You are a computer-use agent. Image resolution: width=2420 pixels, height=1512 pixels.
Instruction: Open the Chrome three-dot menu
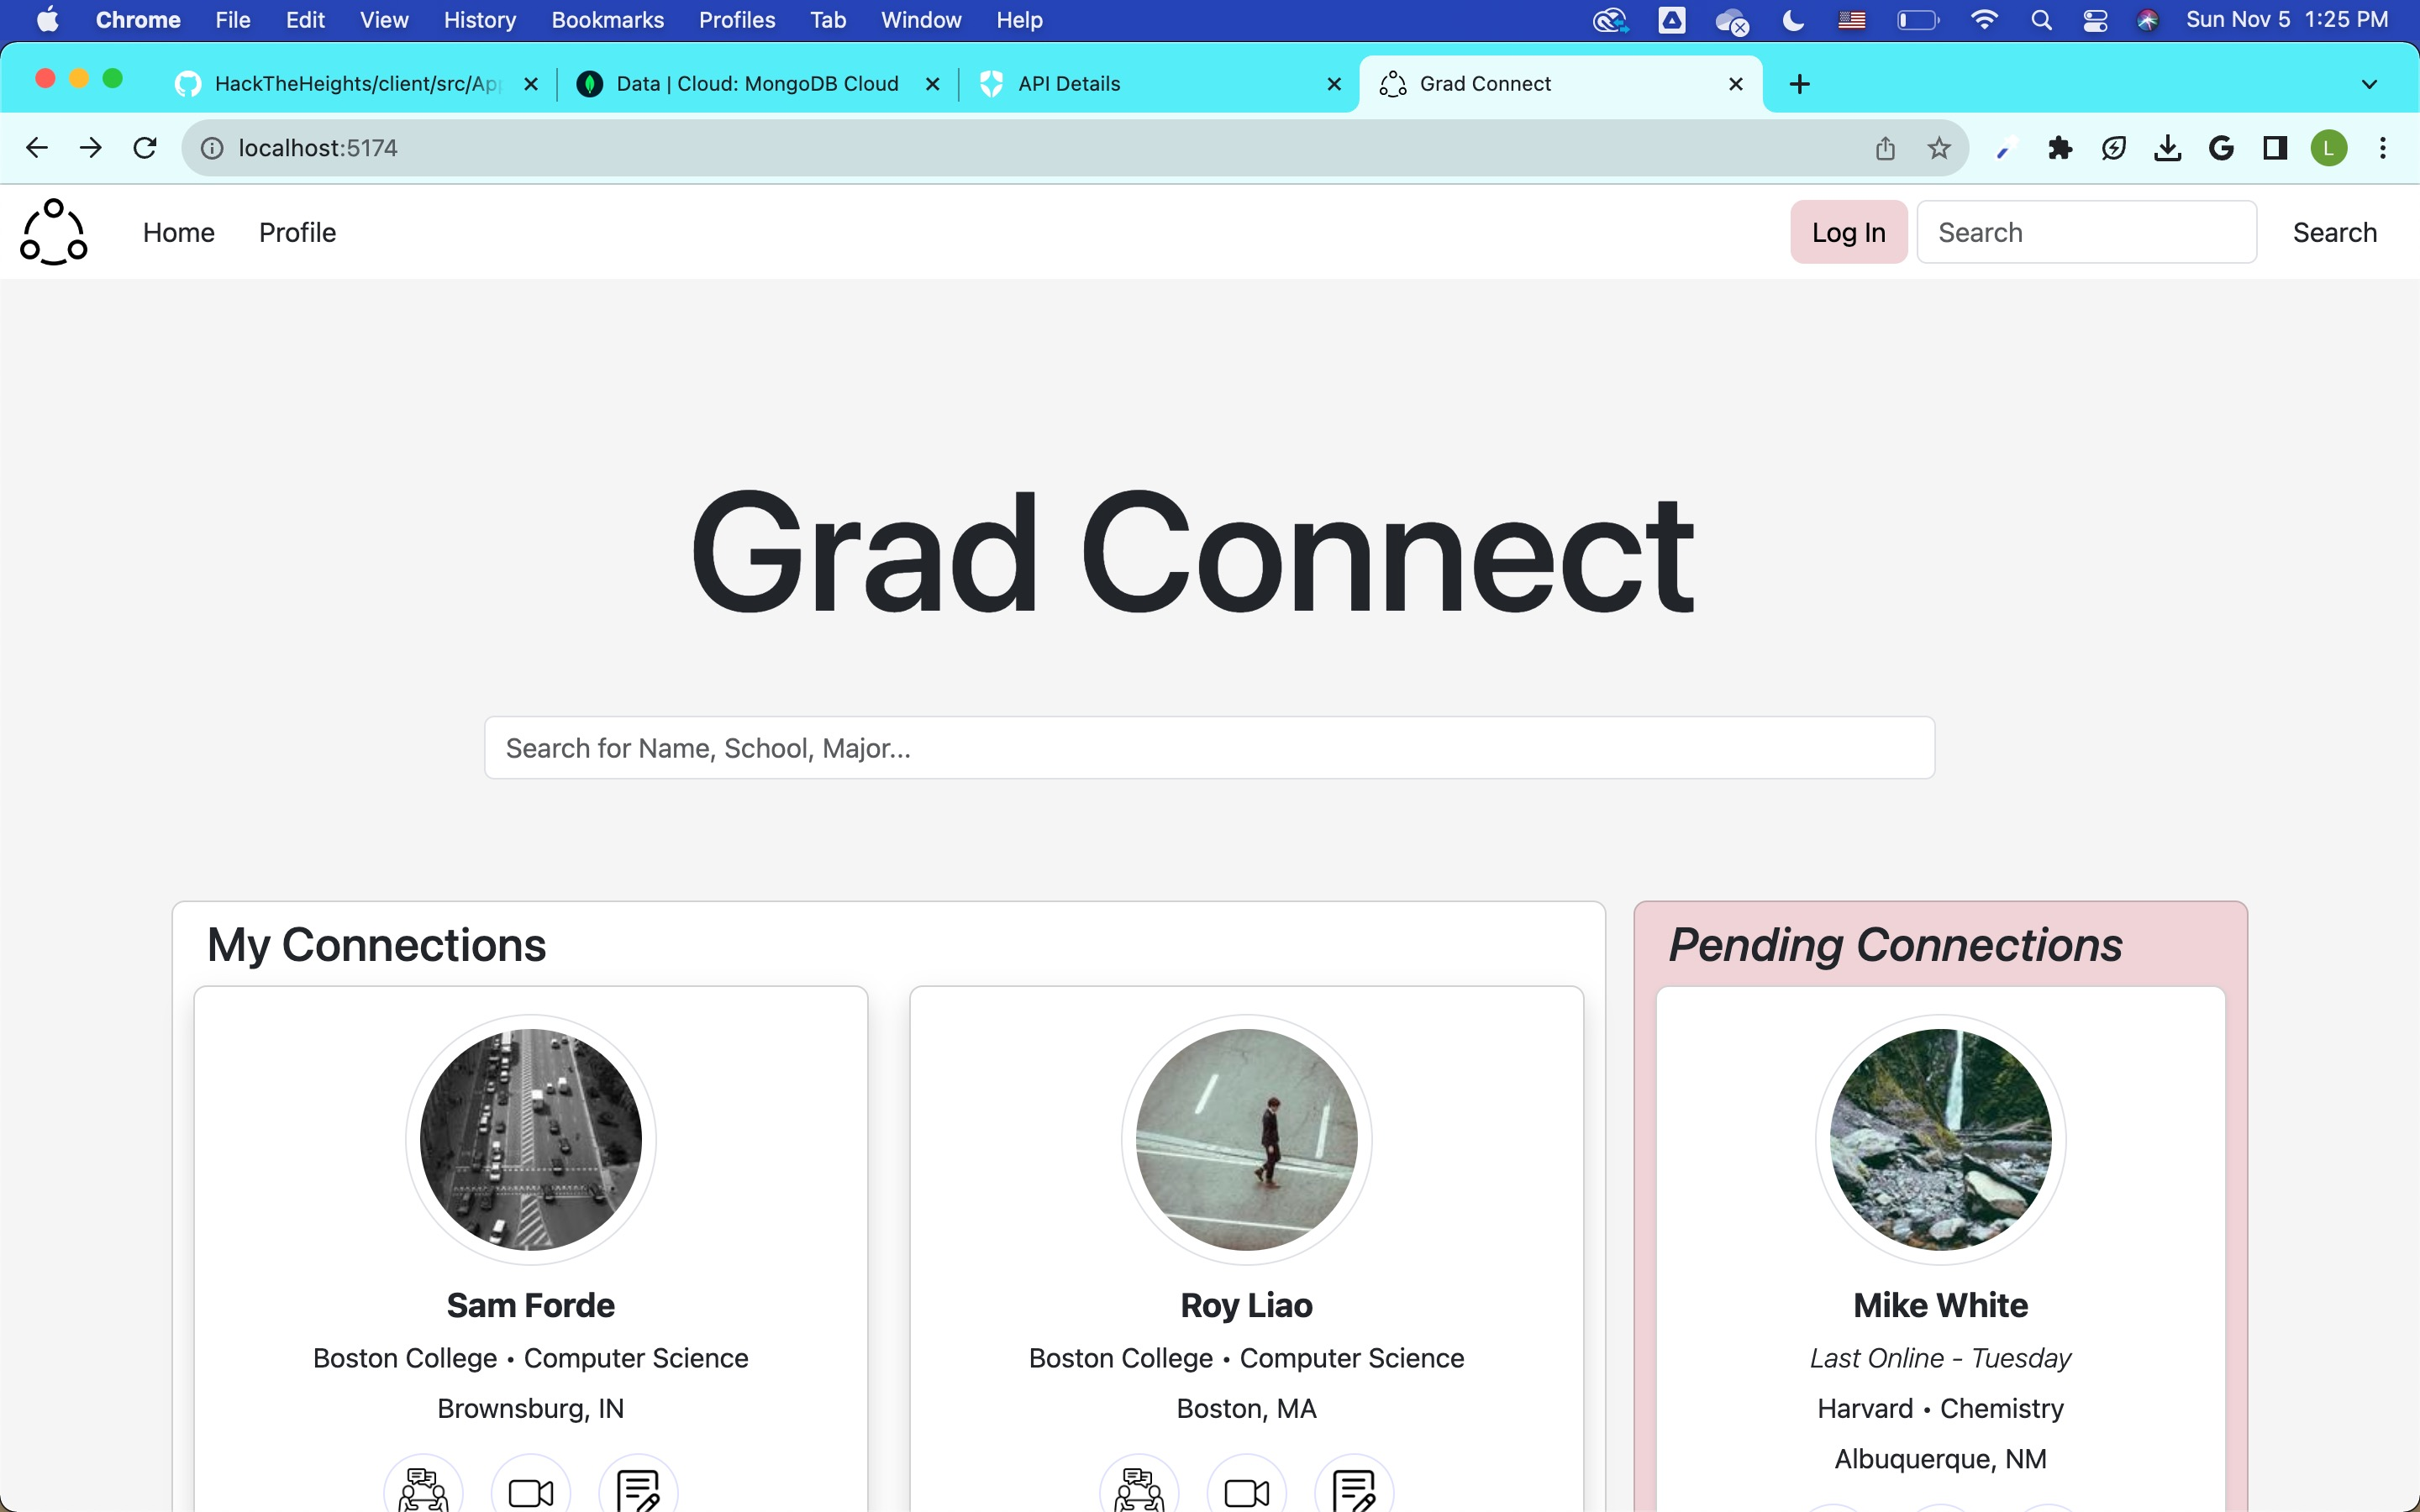(2383, 147)
